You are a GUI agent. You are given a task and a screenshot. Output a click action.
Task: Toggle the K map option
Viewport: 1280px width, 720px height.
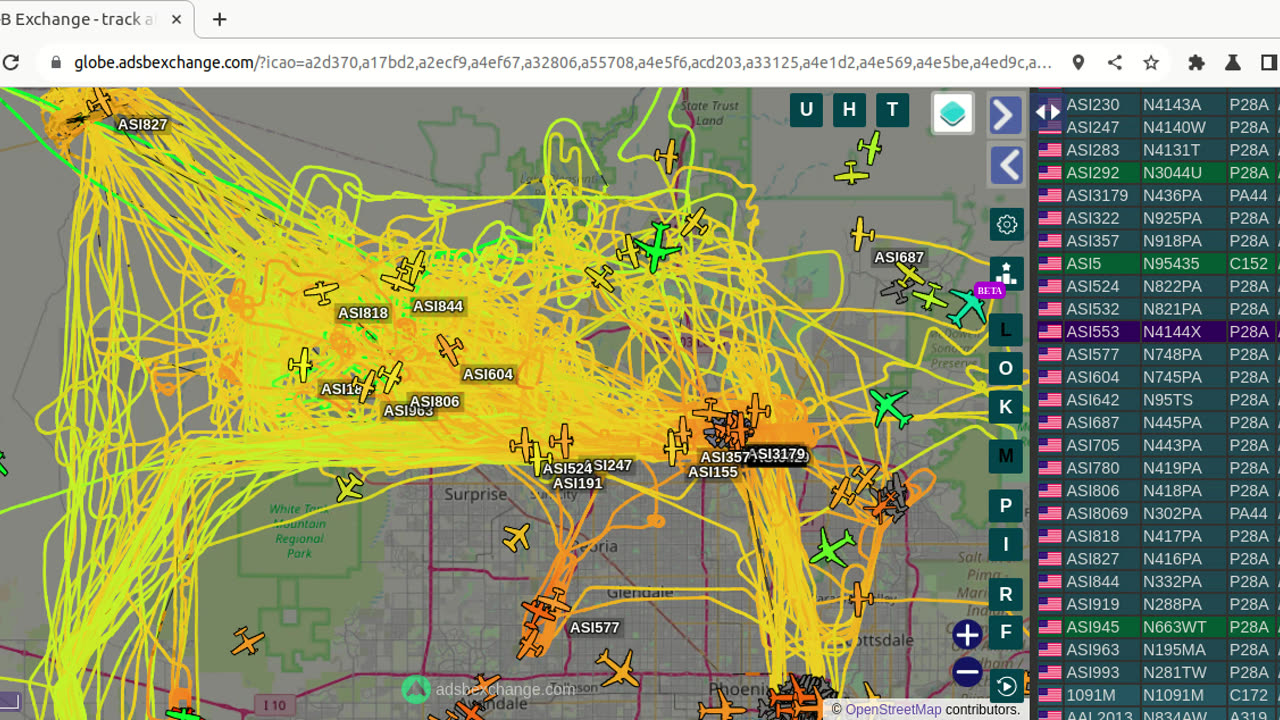pos(1006,407)
